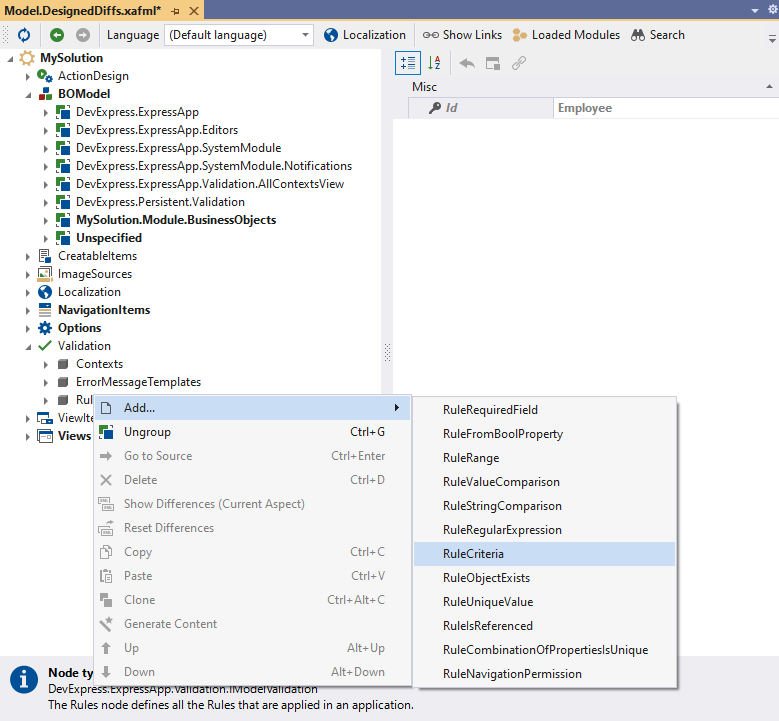Select the Views tree item
779x721 pixels.
point(75,436)
